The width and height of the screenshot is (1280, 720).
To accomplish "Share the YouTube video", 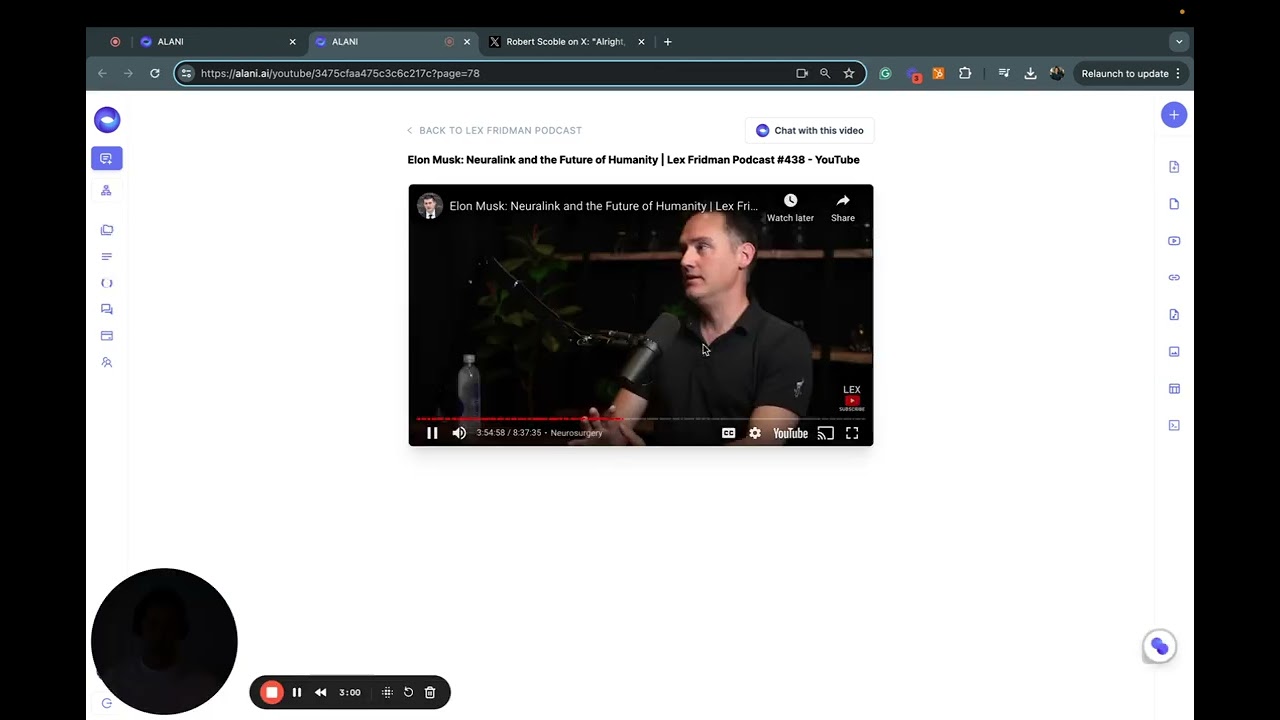I will point(843,207).
